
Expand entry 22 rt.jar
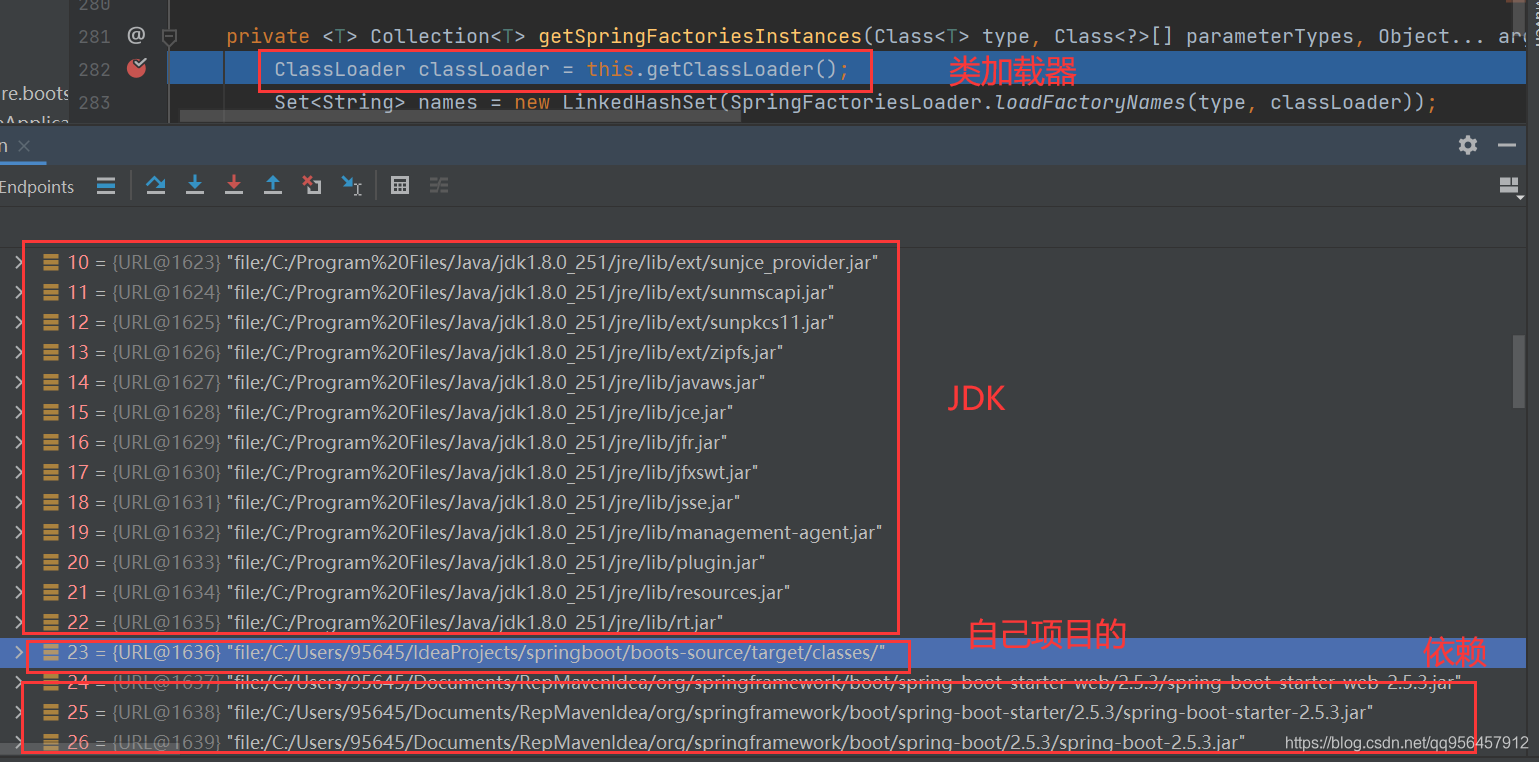pos(17,622)
